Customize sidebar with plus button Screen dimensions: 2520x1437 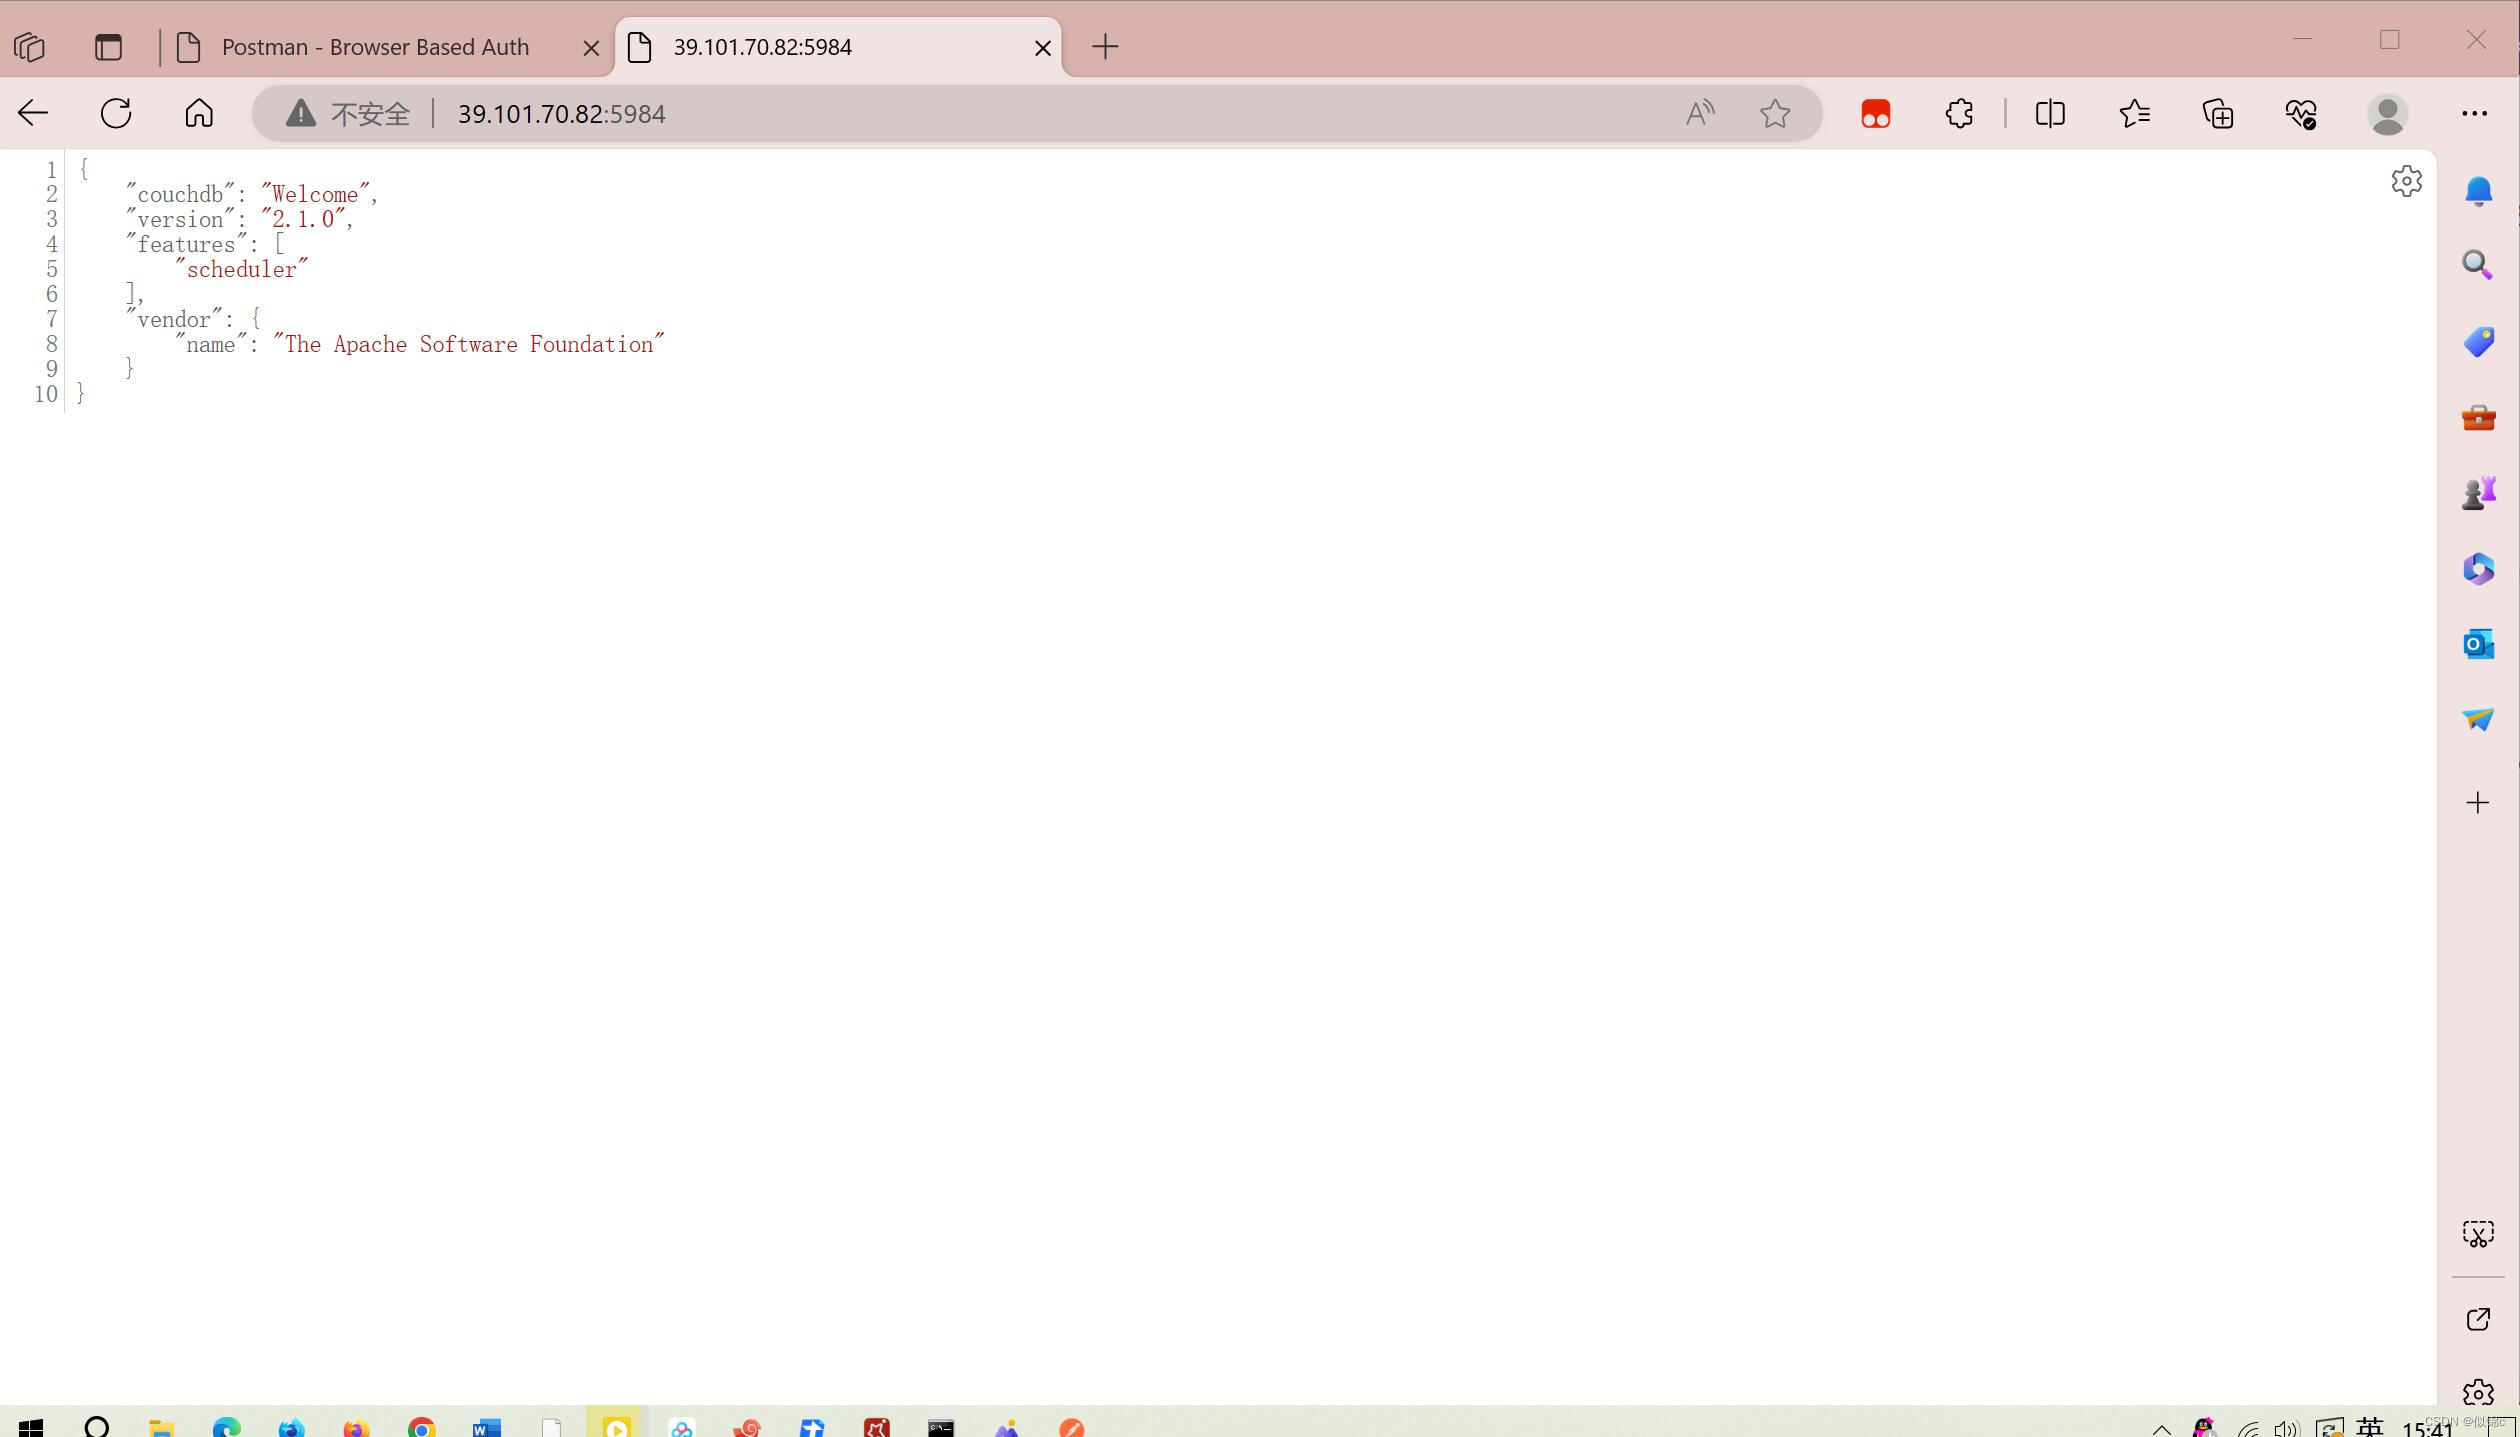point(2477,803)
